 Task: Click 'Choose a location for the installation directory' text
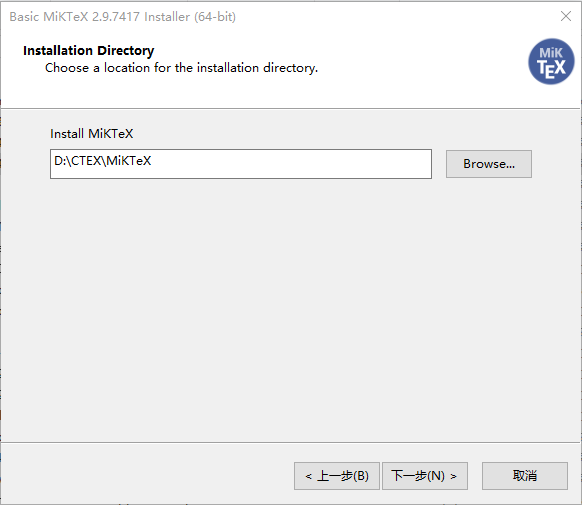pos(182,68)
